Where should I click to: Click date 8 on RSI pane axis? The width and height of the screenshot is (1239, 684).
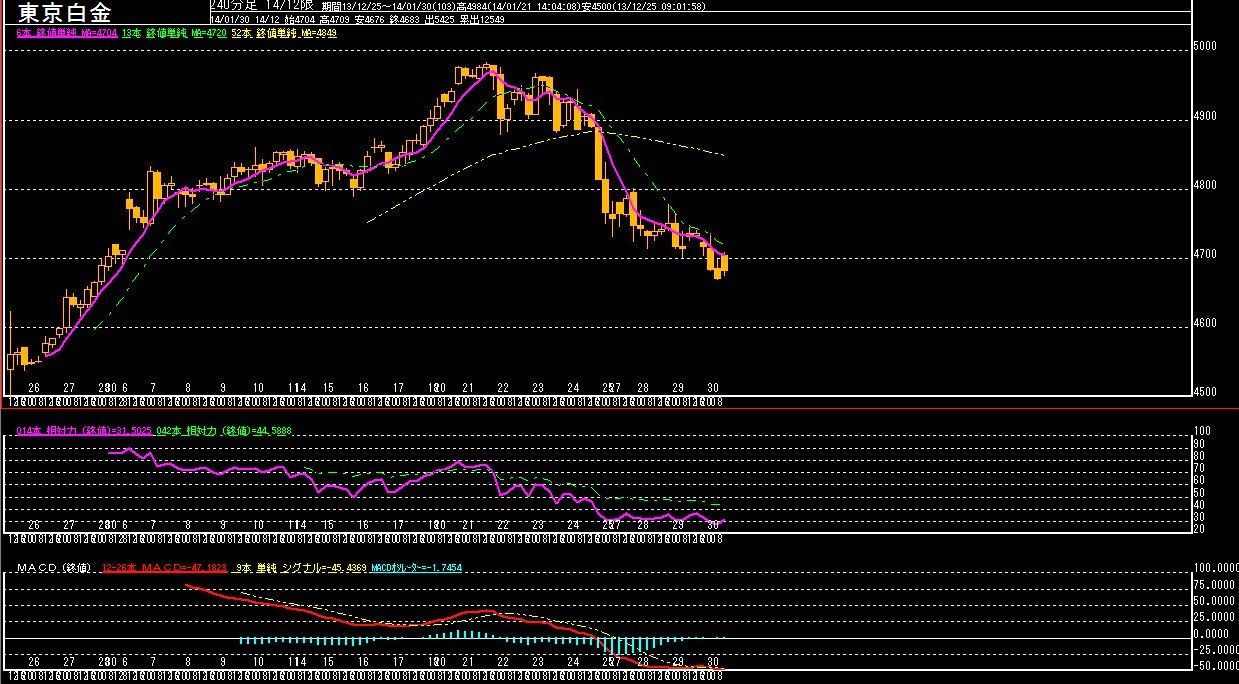click(x=187, y=525)
